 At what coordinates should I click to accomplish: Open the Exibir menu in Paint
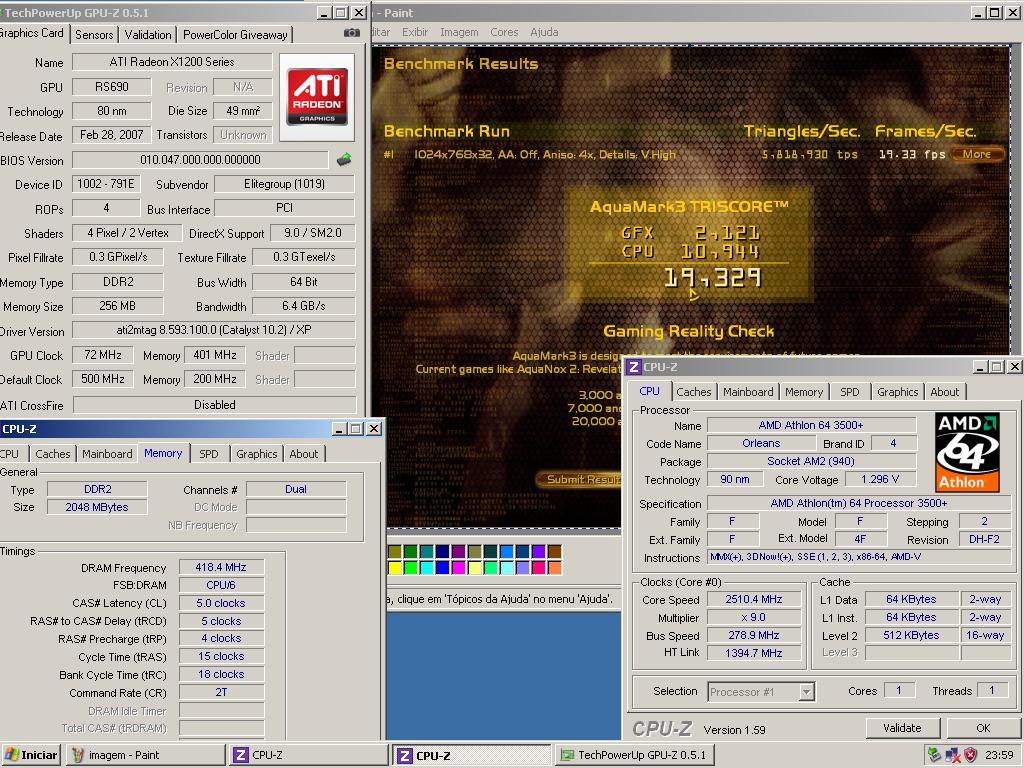pos(415,32)
